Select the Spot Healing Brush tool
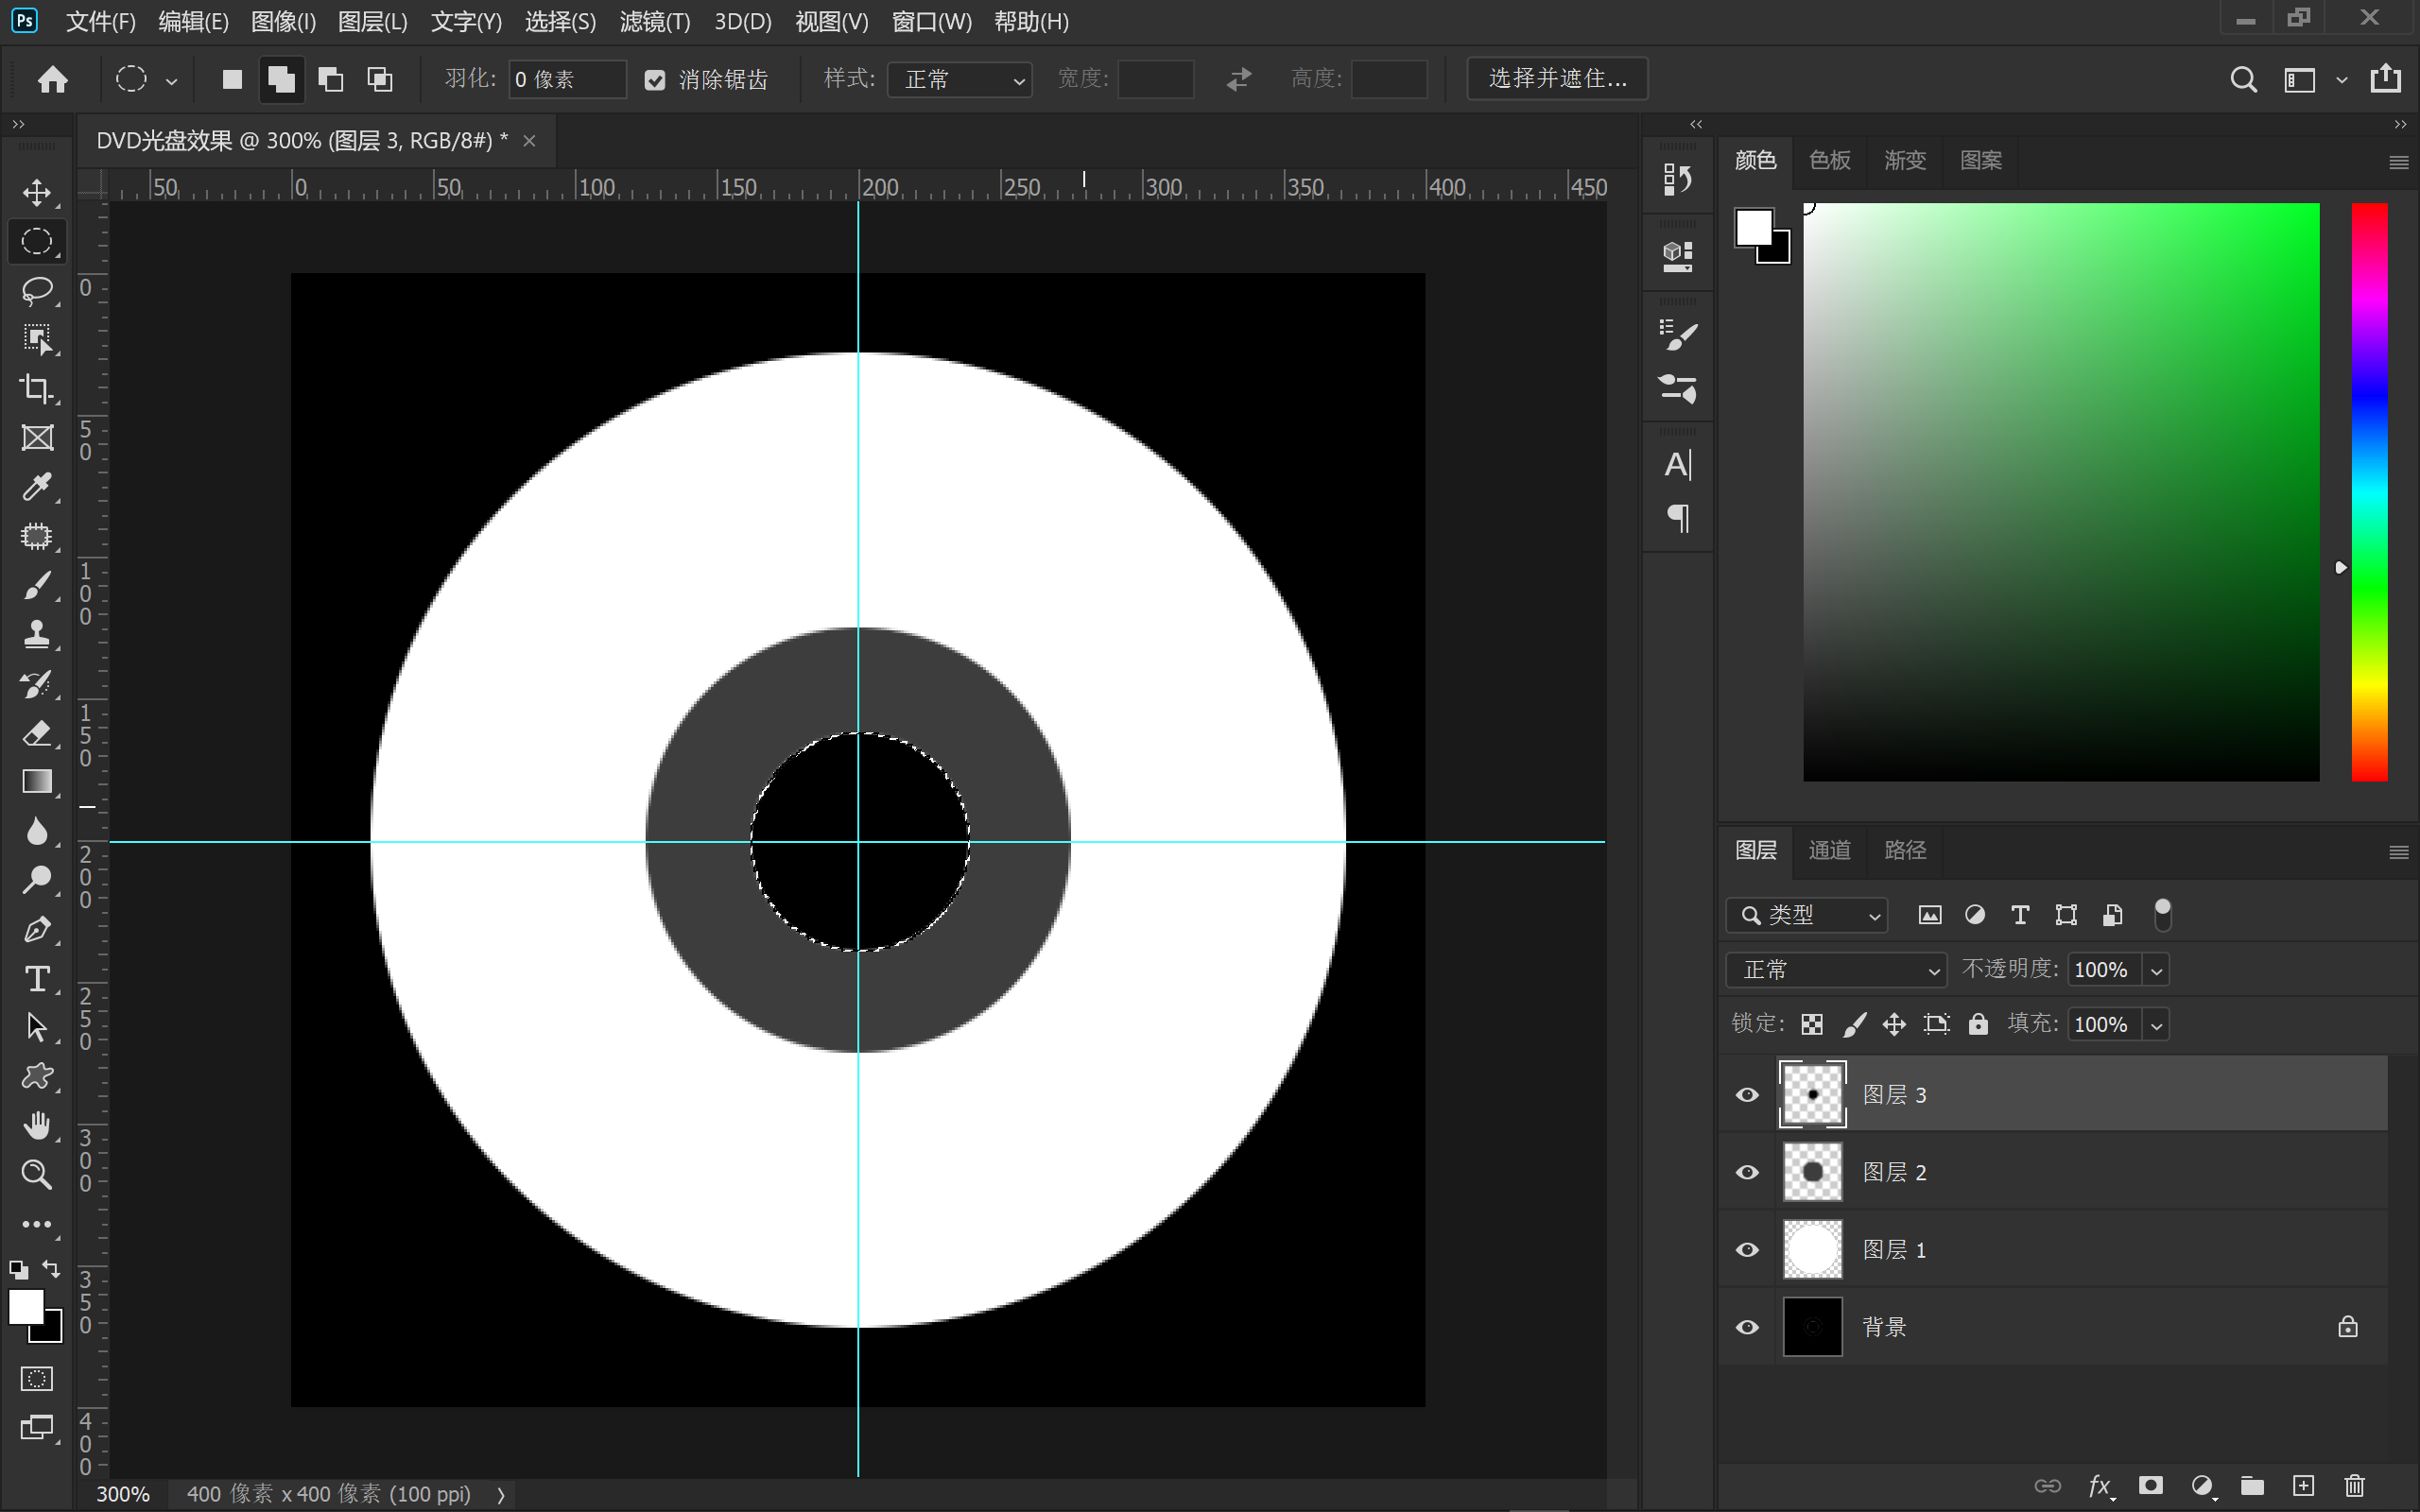 pos(37,536)
